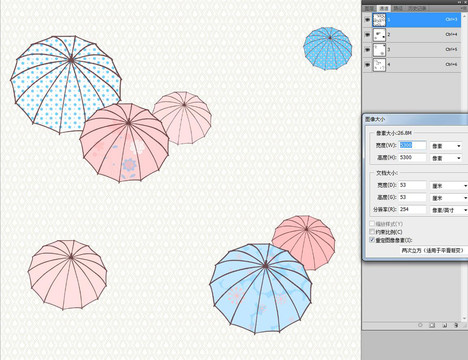Toggle visibility of channel 4

click(367, 65)
